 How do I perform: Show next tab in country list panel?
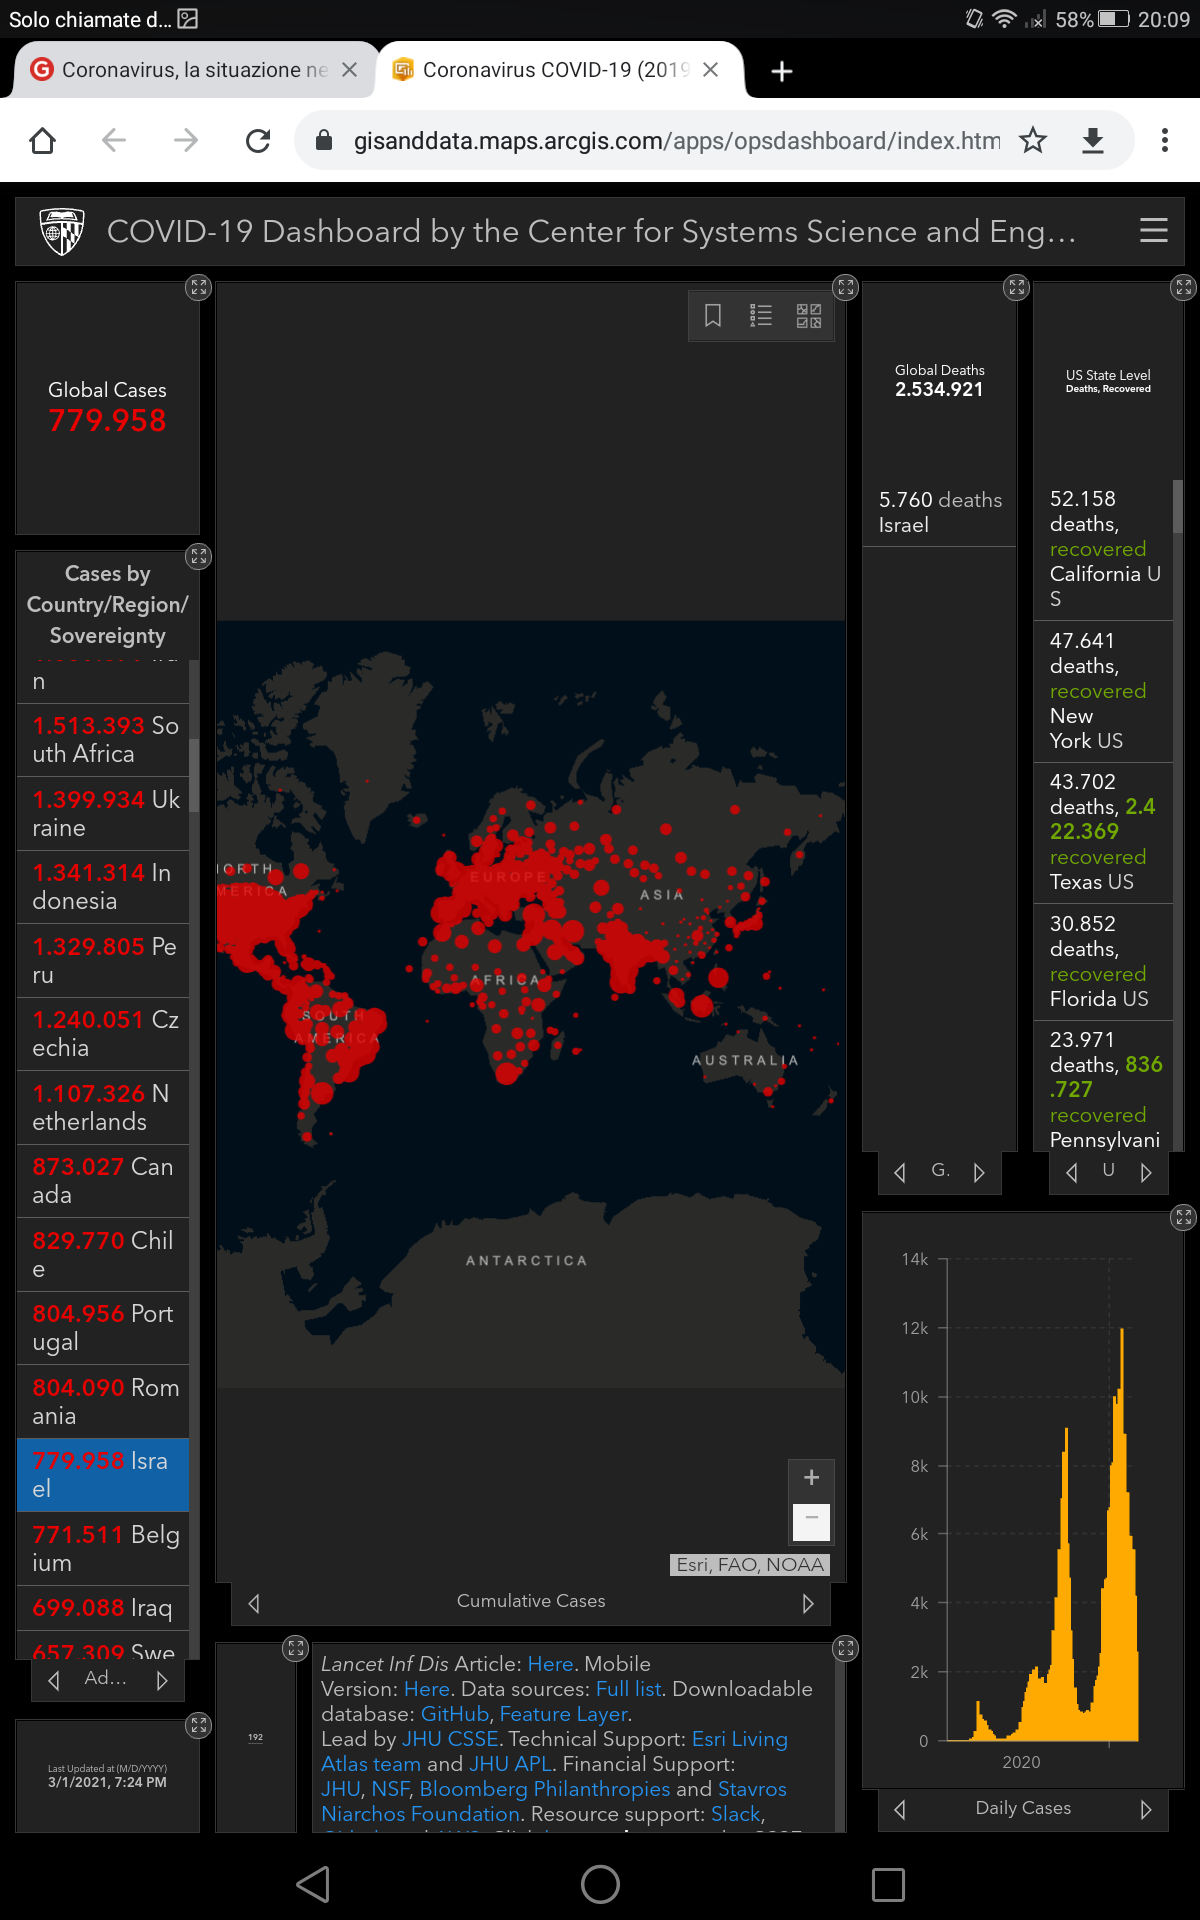click(162, 1680)
